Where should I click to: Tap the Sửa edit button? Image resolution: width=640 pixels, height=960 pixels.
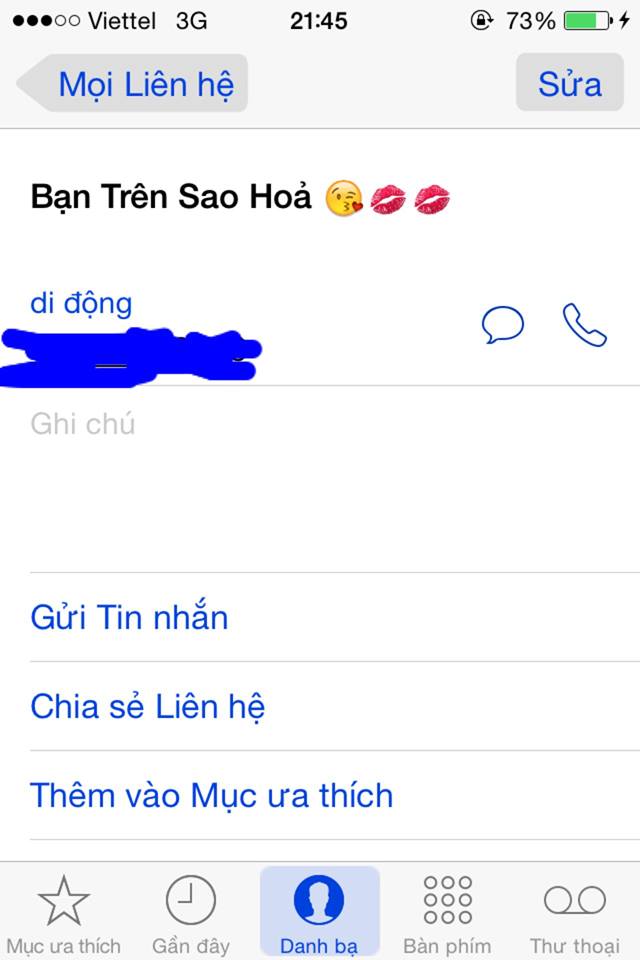[570, 83]
